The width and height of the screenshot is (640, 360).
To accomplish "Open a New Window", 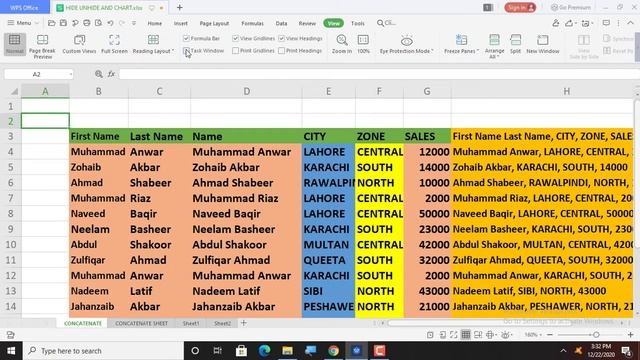I will coord(542,44).
